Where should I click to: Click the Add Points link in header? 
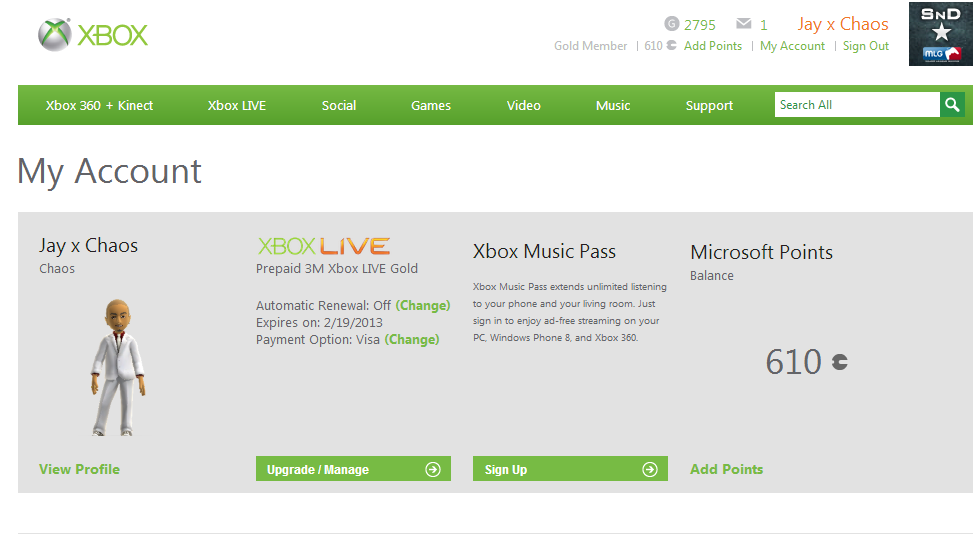point(713,45)
